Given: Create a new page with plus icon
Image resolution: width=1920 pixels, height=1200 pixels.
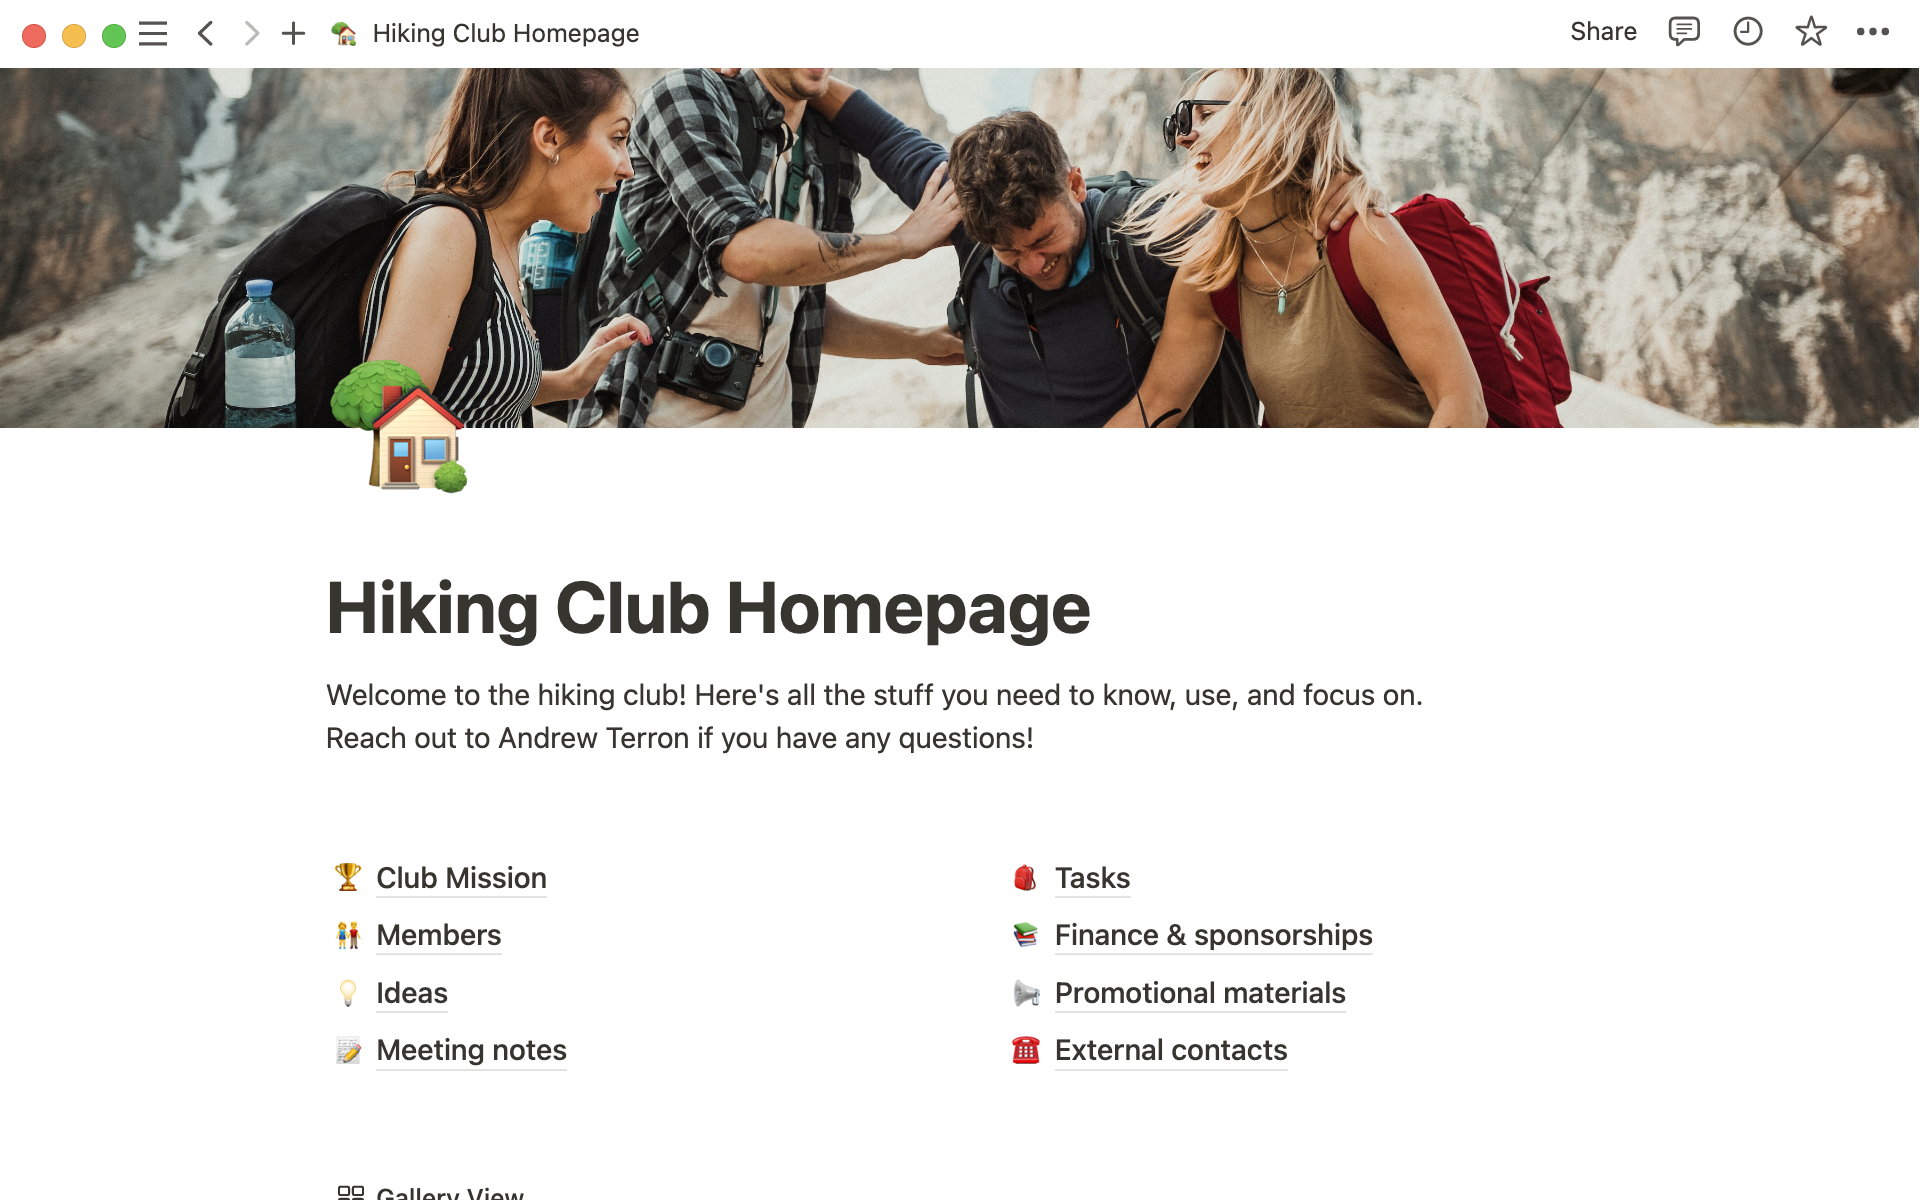Looking at the screenshot, I should tap(293, 34).
